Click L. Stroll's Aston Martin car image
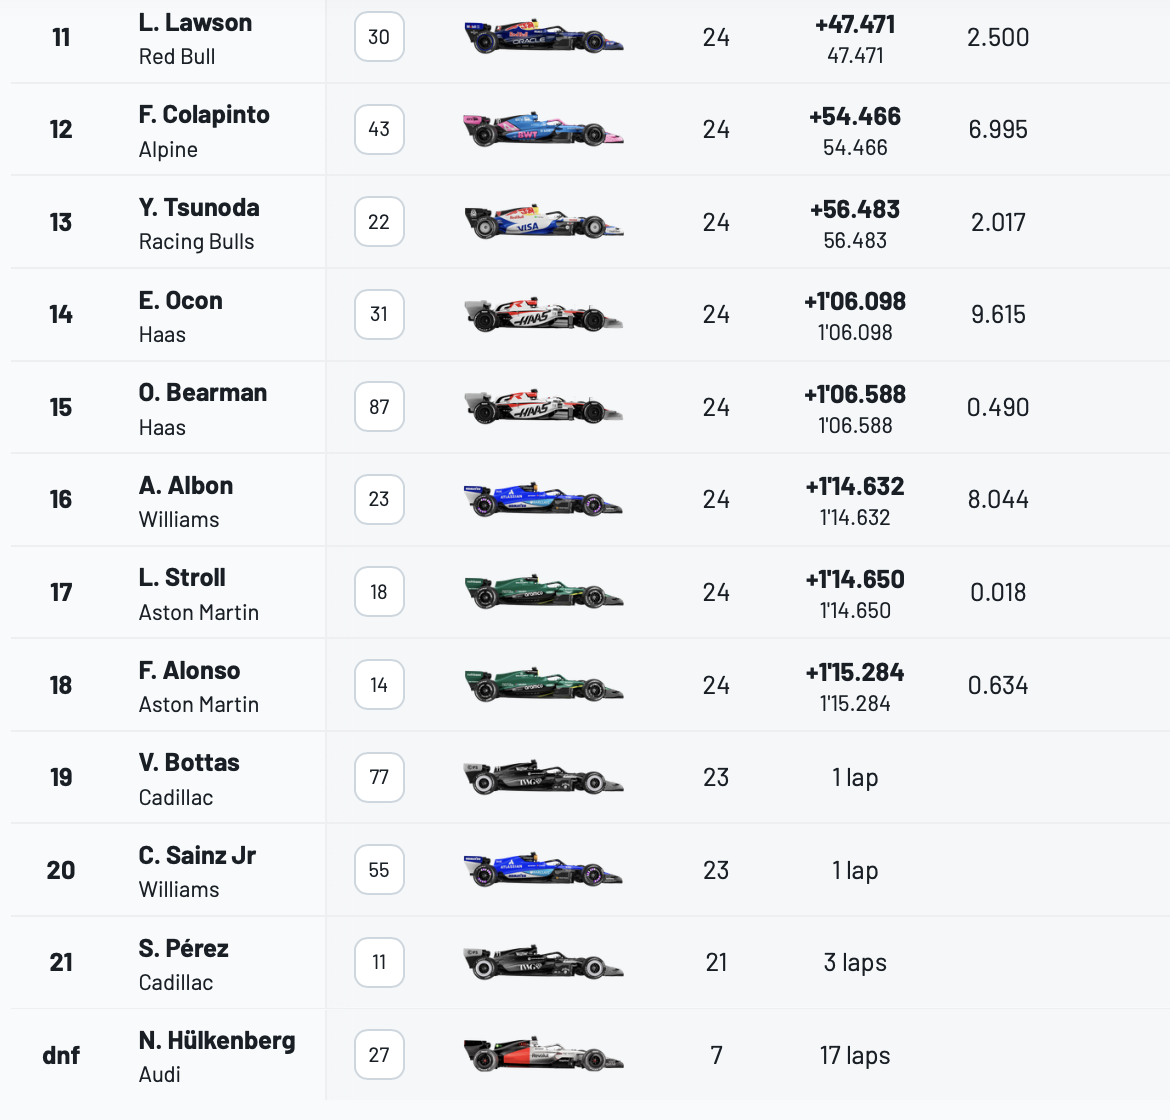This screenshot has height=1120, width=1170. click(543, 592)
